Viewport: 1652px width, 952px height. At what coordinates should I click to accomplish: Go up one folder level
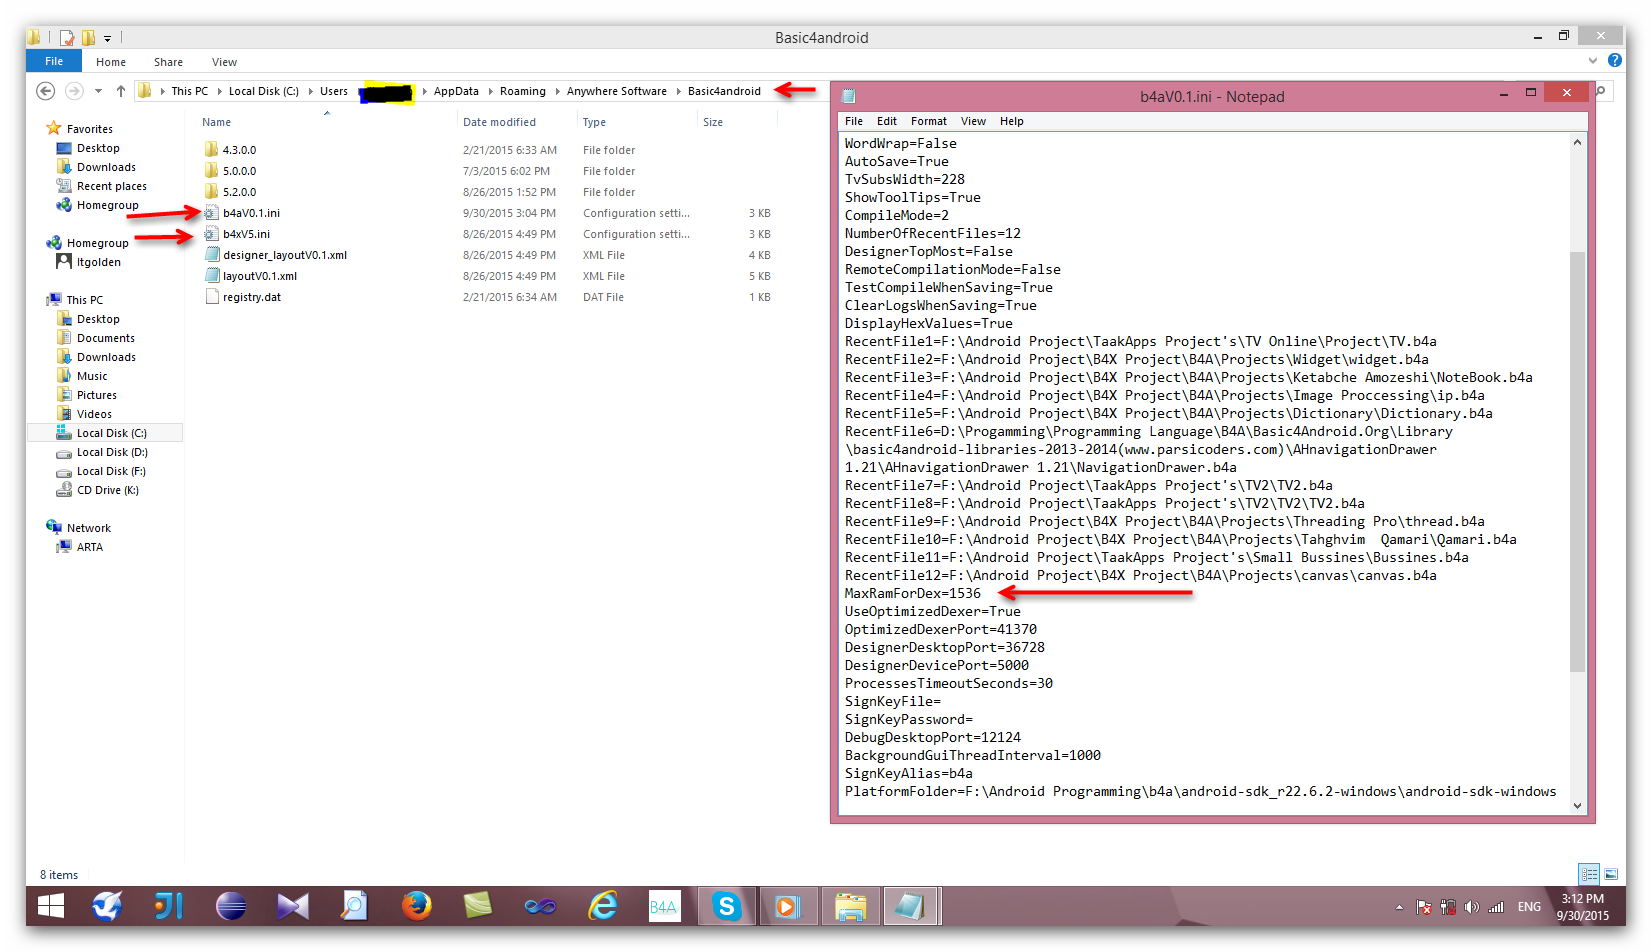(x=121, y=91)
